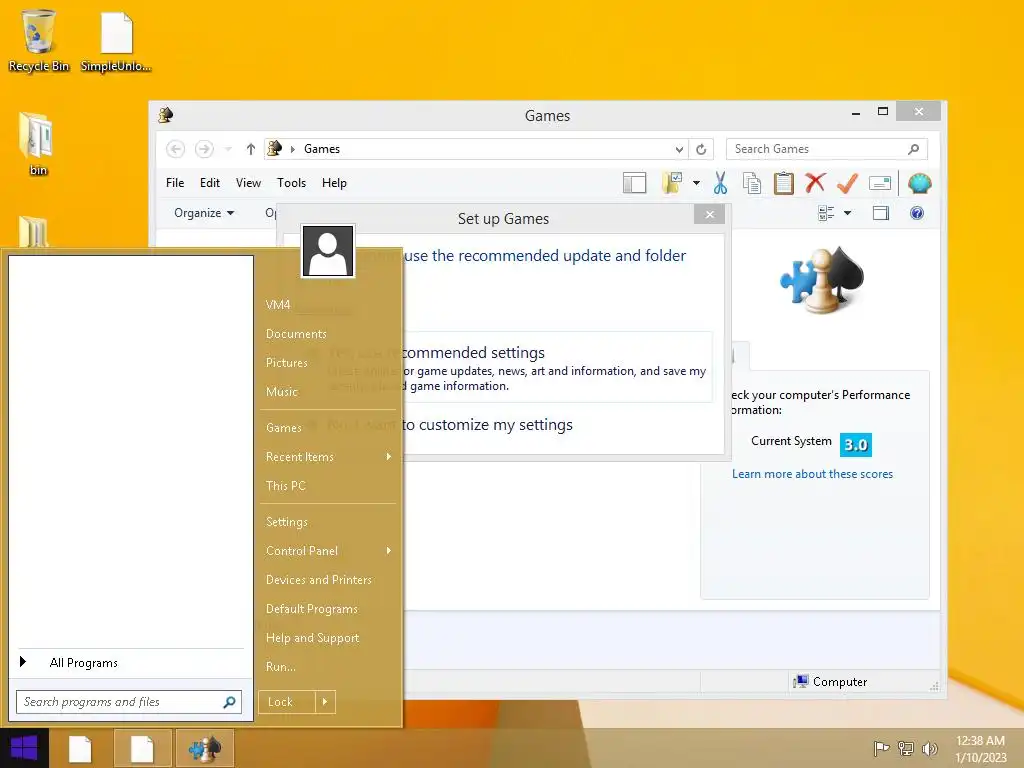Screen dimensions: 1024x768
Task: Close the Set up Games dialog
Action: click(710, 215)
